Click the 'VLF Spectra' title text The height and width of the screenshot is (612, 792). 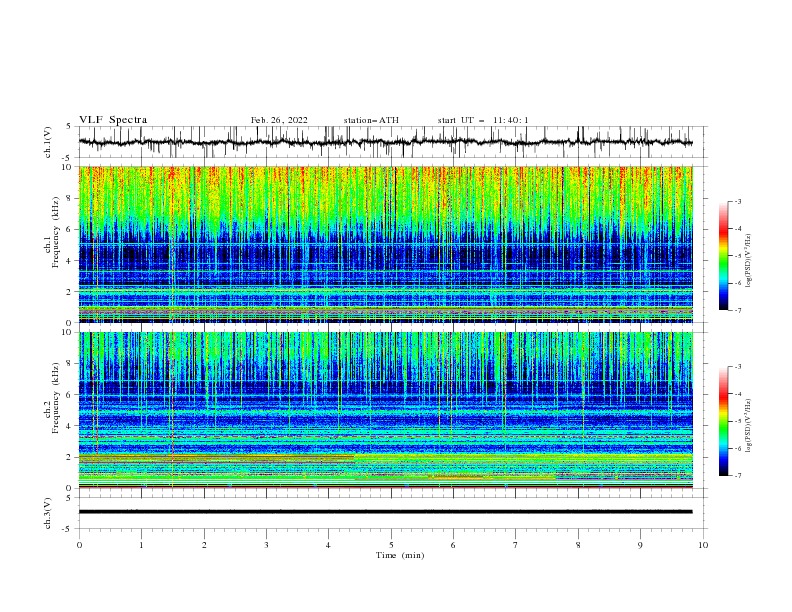(113, 120)
